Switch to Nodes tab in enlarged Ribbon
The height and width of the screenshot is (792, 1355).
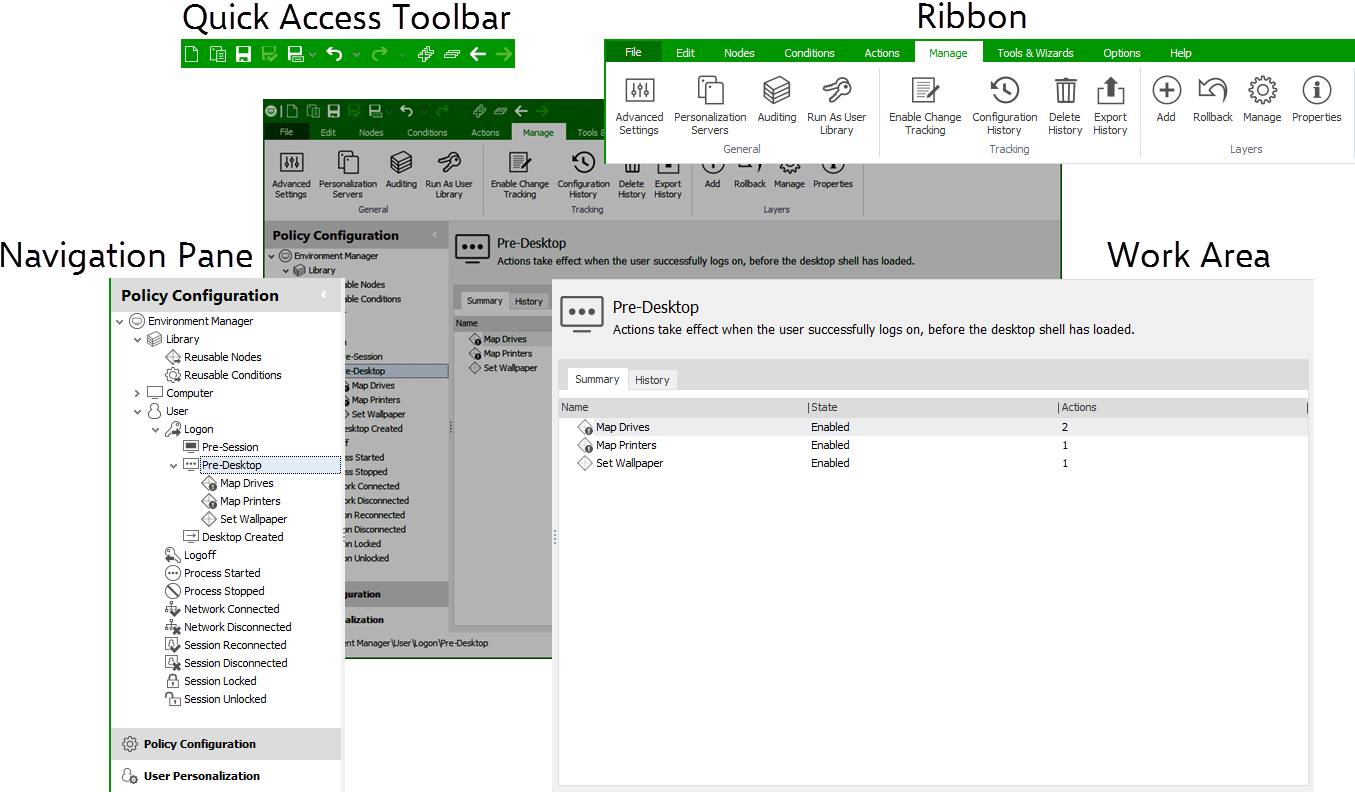[x=740, y=53]
